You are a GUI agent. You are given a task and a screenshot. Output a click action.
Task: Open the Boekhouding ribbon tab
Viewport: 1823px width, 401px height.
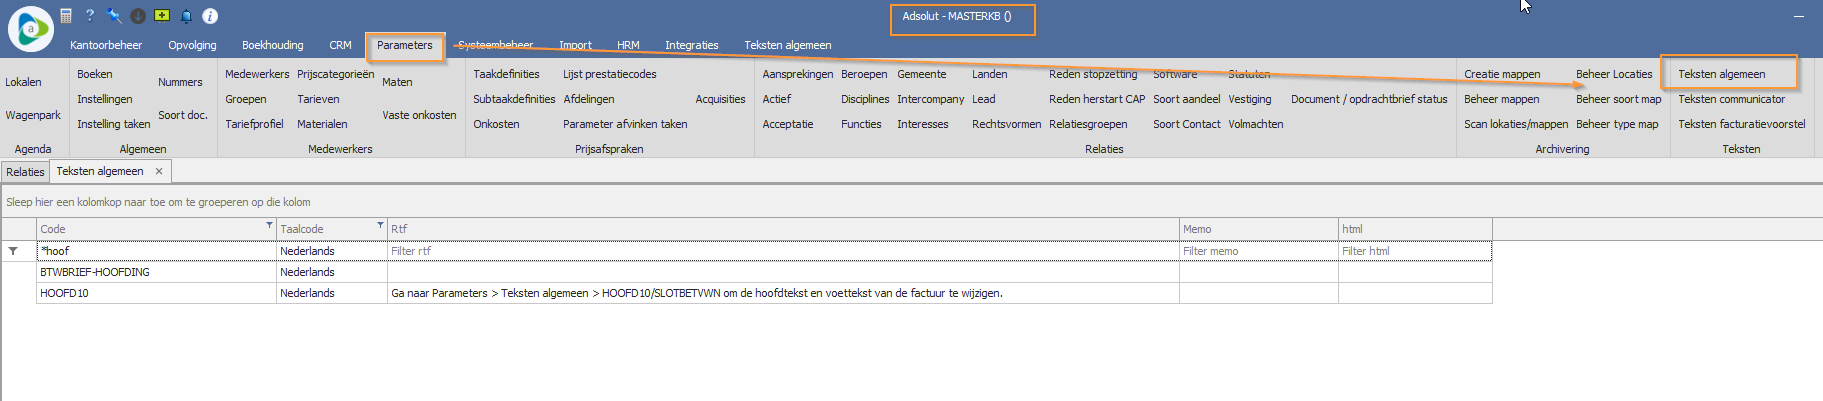point(272,45)
